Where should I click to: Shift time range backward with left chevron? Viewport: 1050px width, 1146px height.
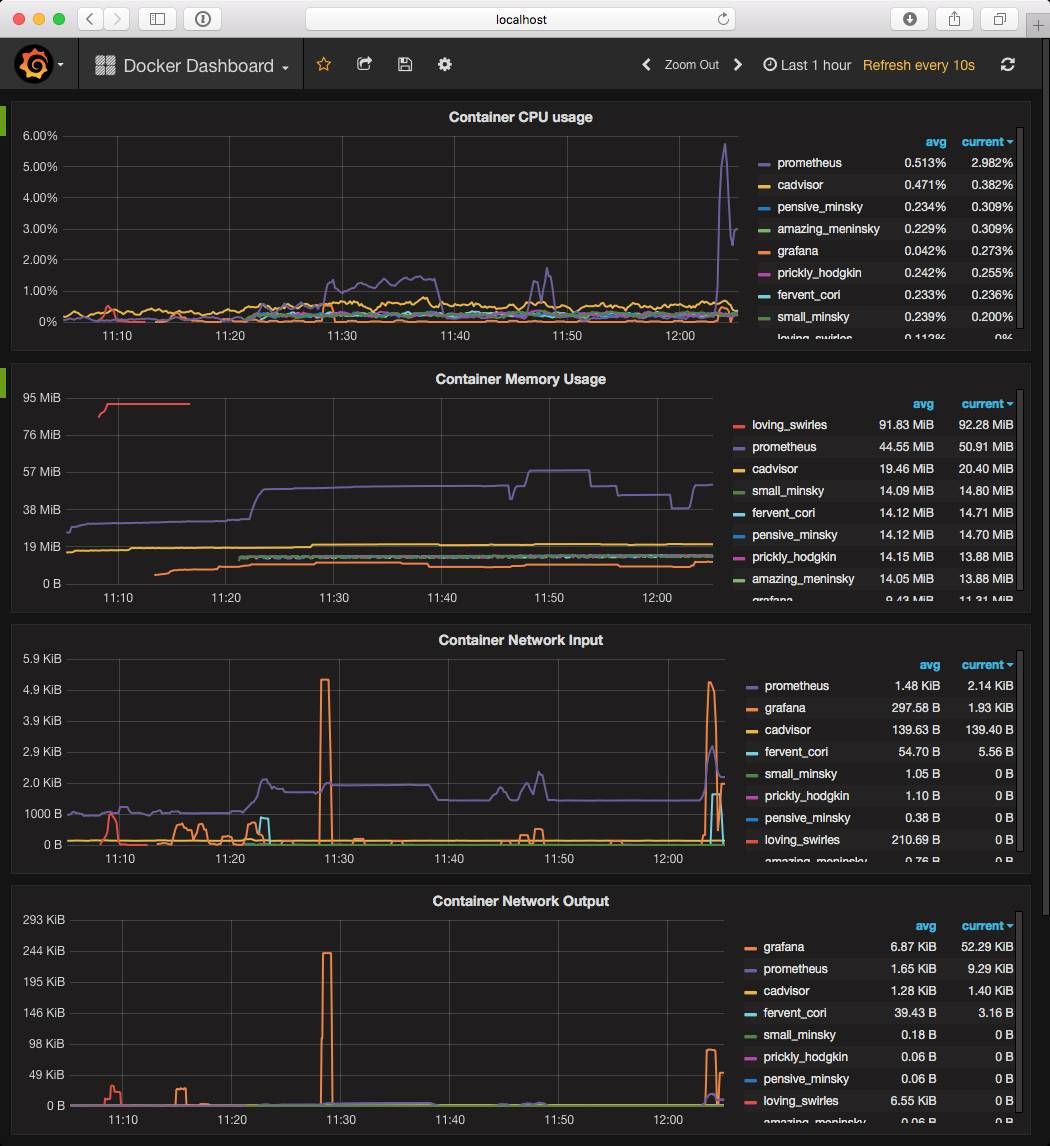(x=646, y=65)
